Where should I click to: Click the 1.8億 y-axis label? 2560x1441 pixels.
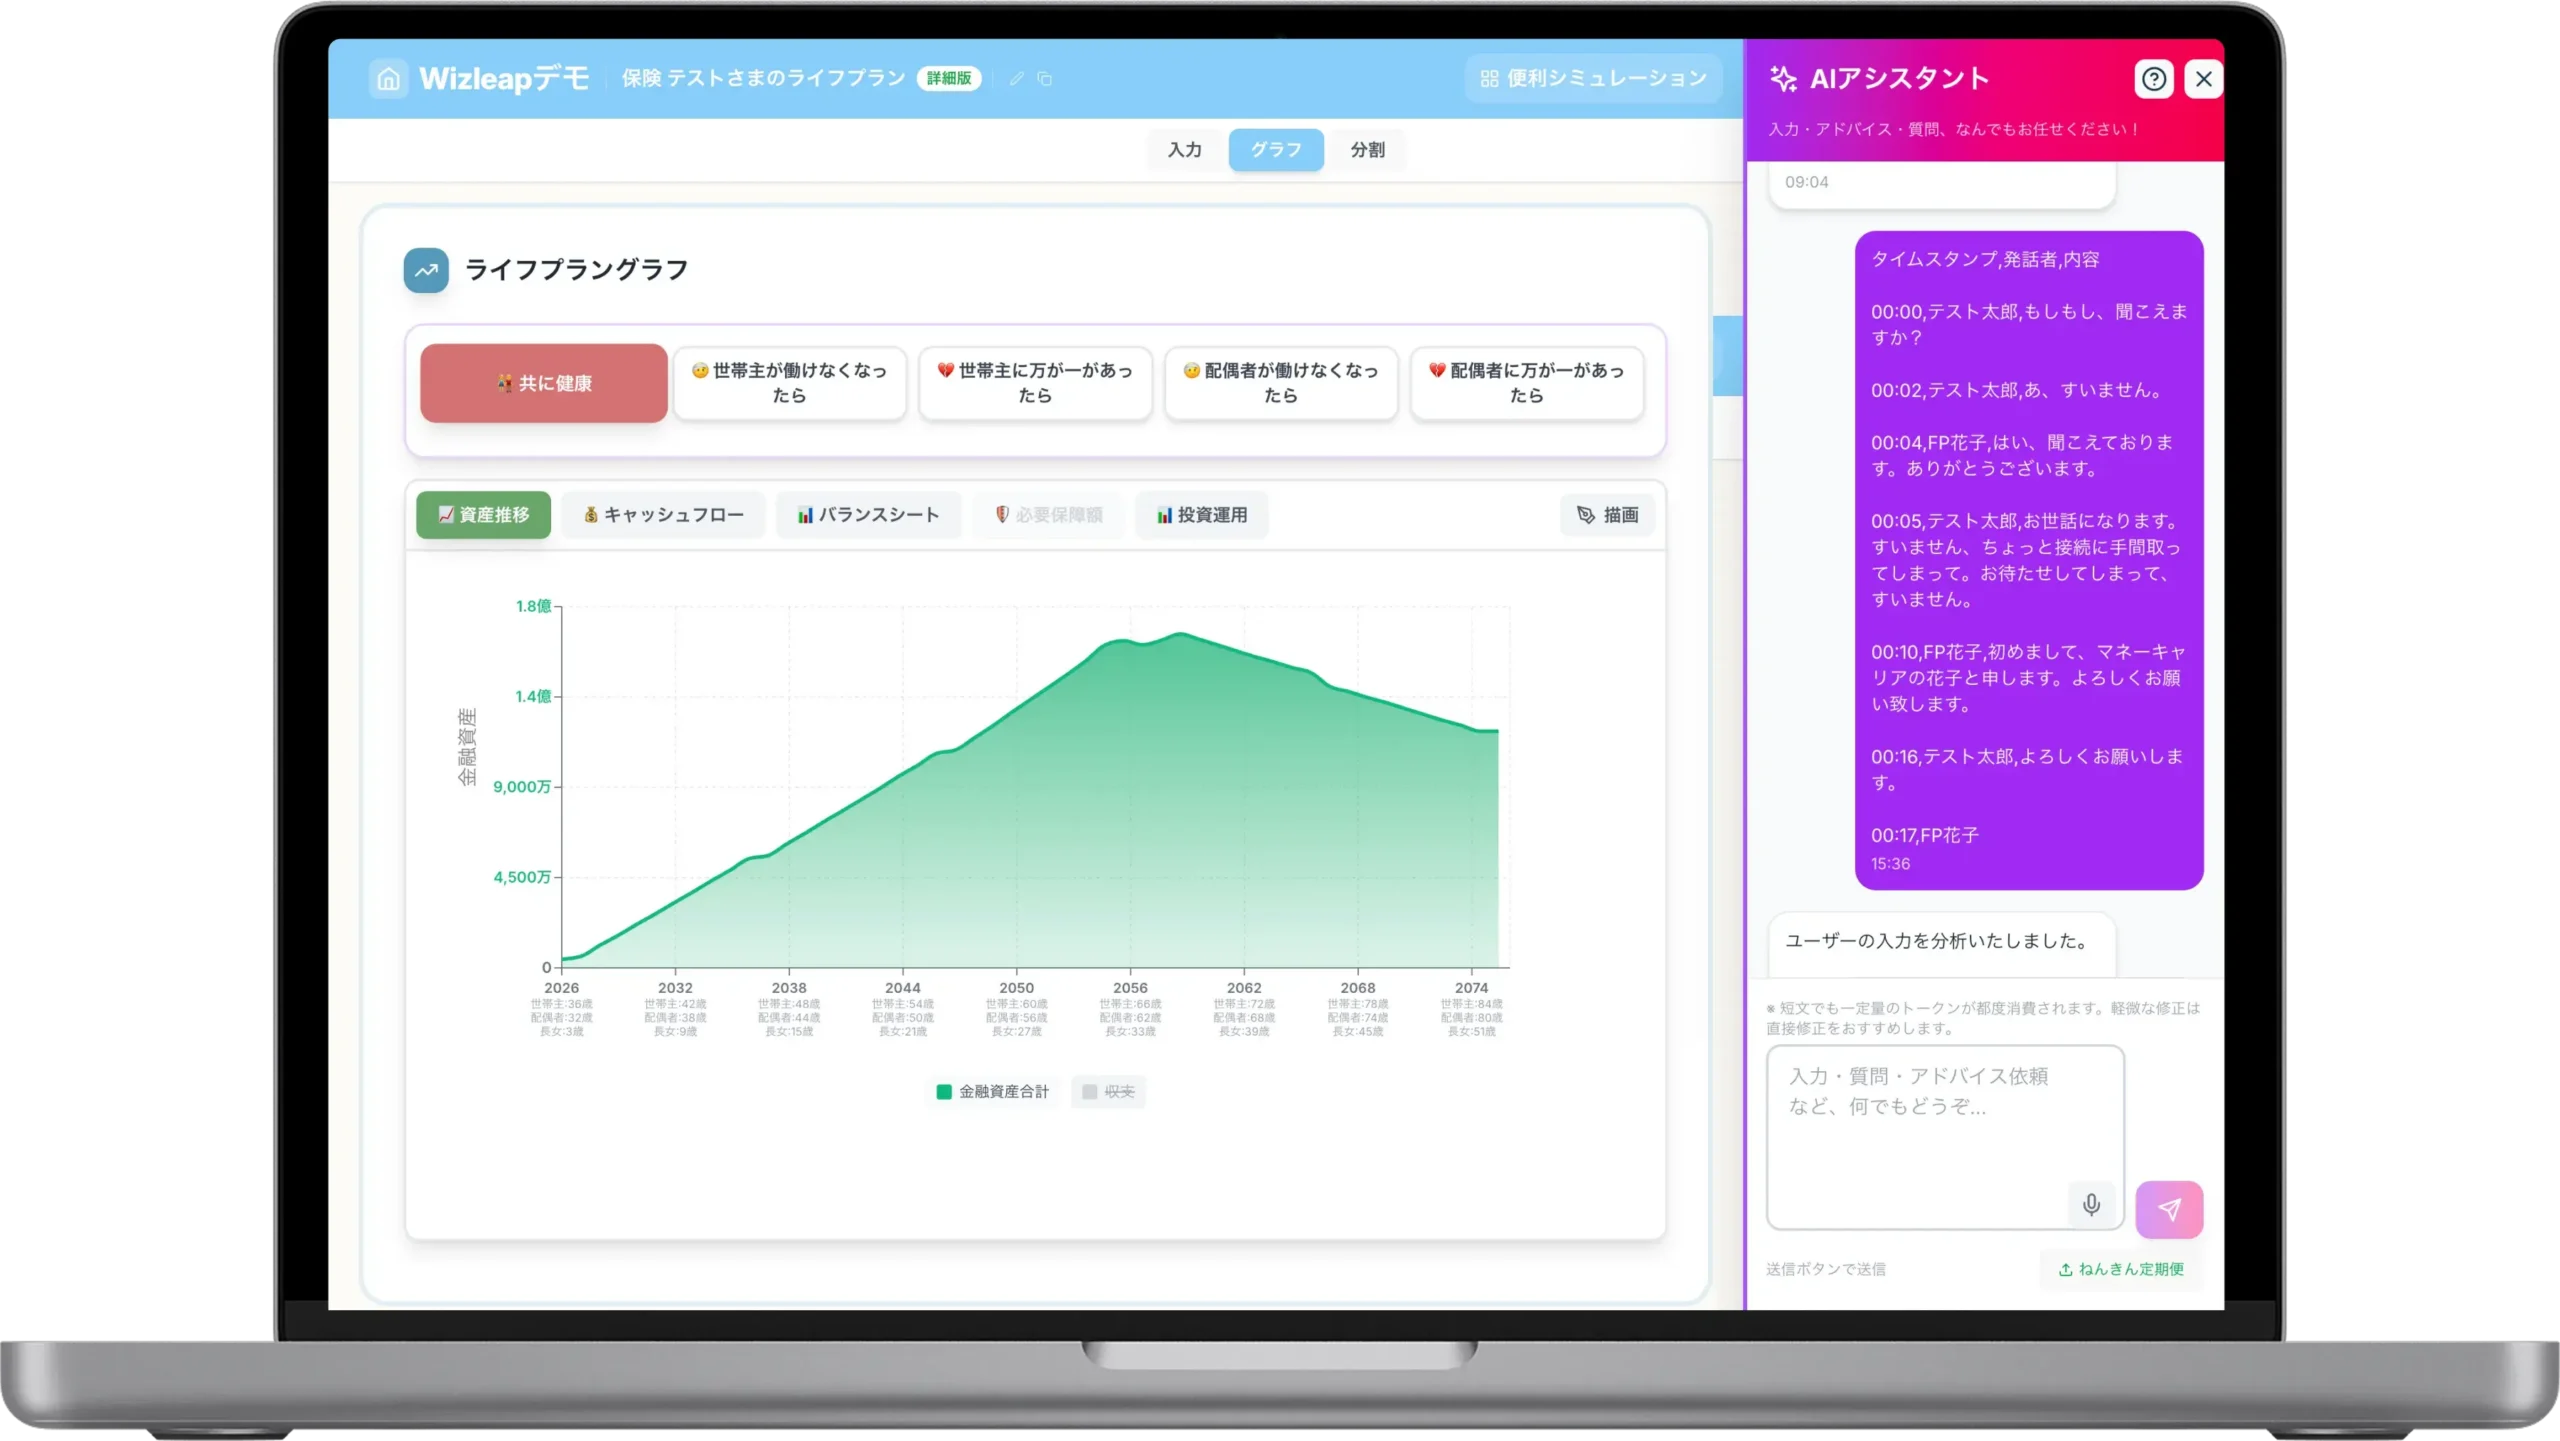click(x=533, y=606)
